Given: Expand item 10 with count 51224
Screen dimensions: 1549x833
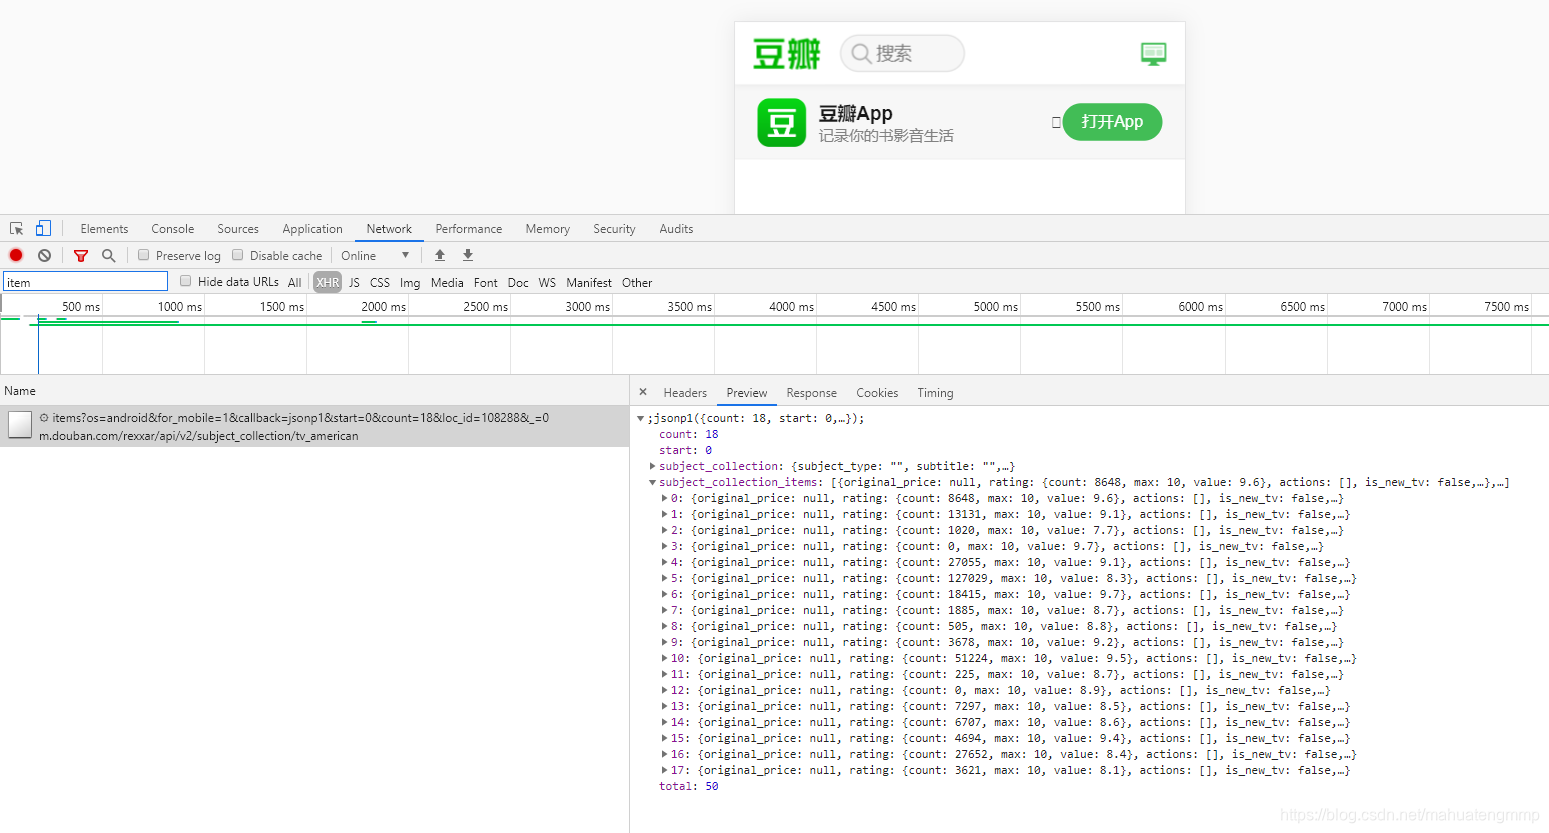Looking at the screenshot, I should click(665, 658).
